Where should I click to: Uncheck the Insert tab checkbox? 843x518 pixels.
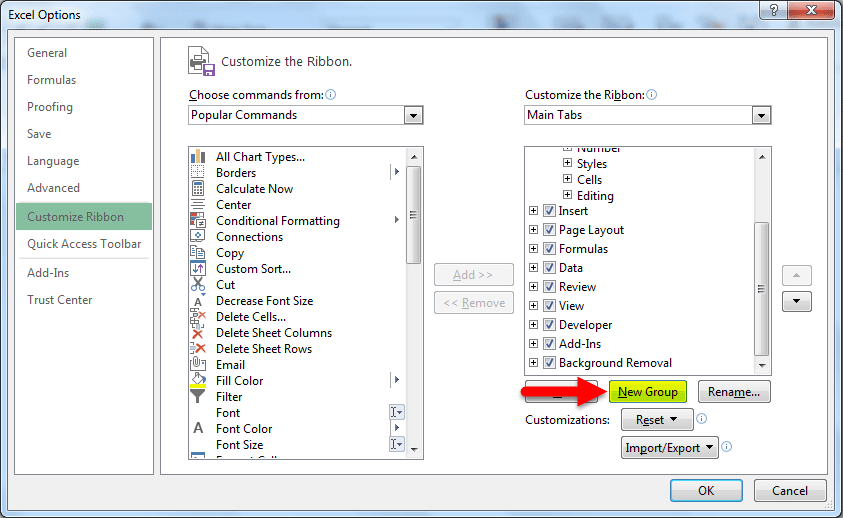tap(549, 211)
